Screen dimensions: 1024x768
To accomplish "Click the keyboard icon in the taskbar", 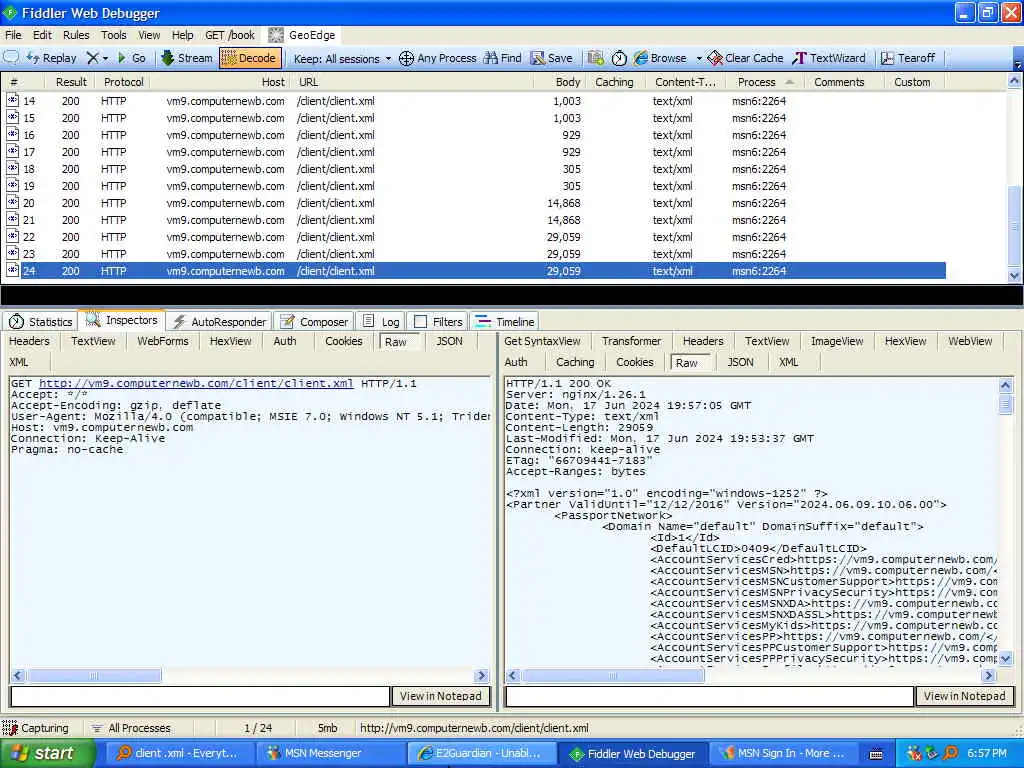I will pos(876,754).
